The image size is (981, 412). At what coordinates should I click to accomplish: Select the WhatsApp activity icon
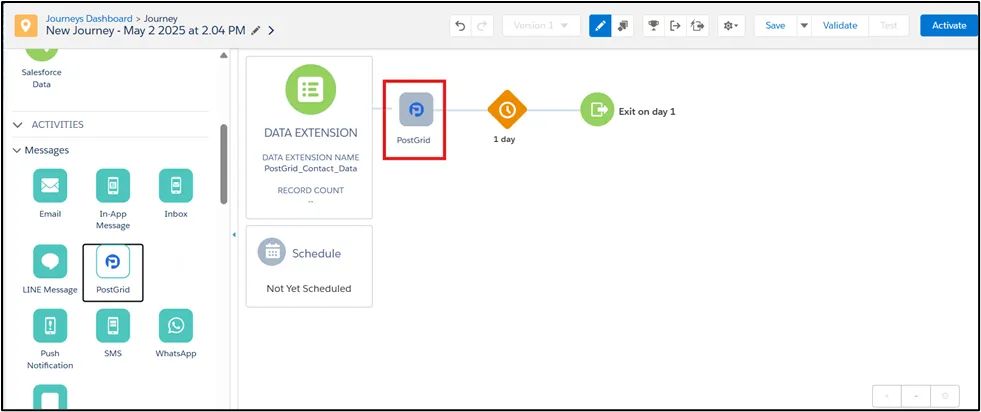(x=176, y=326)
